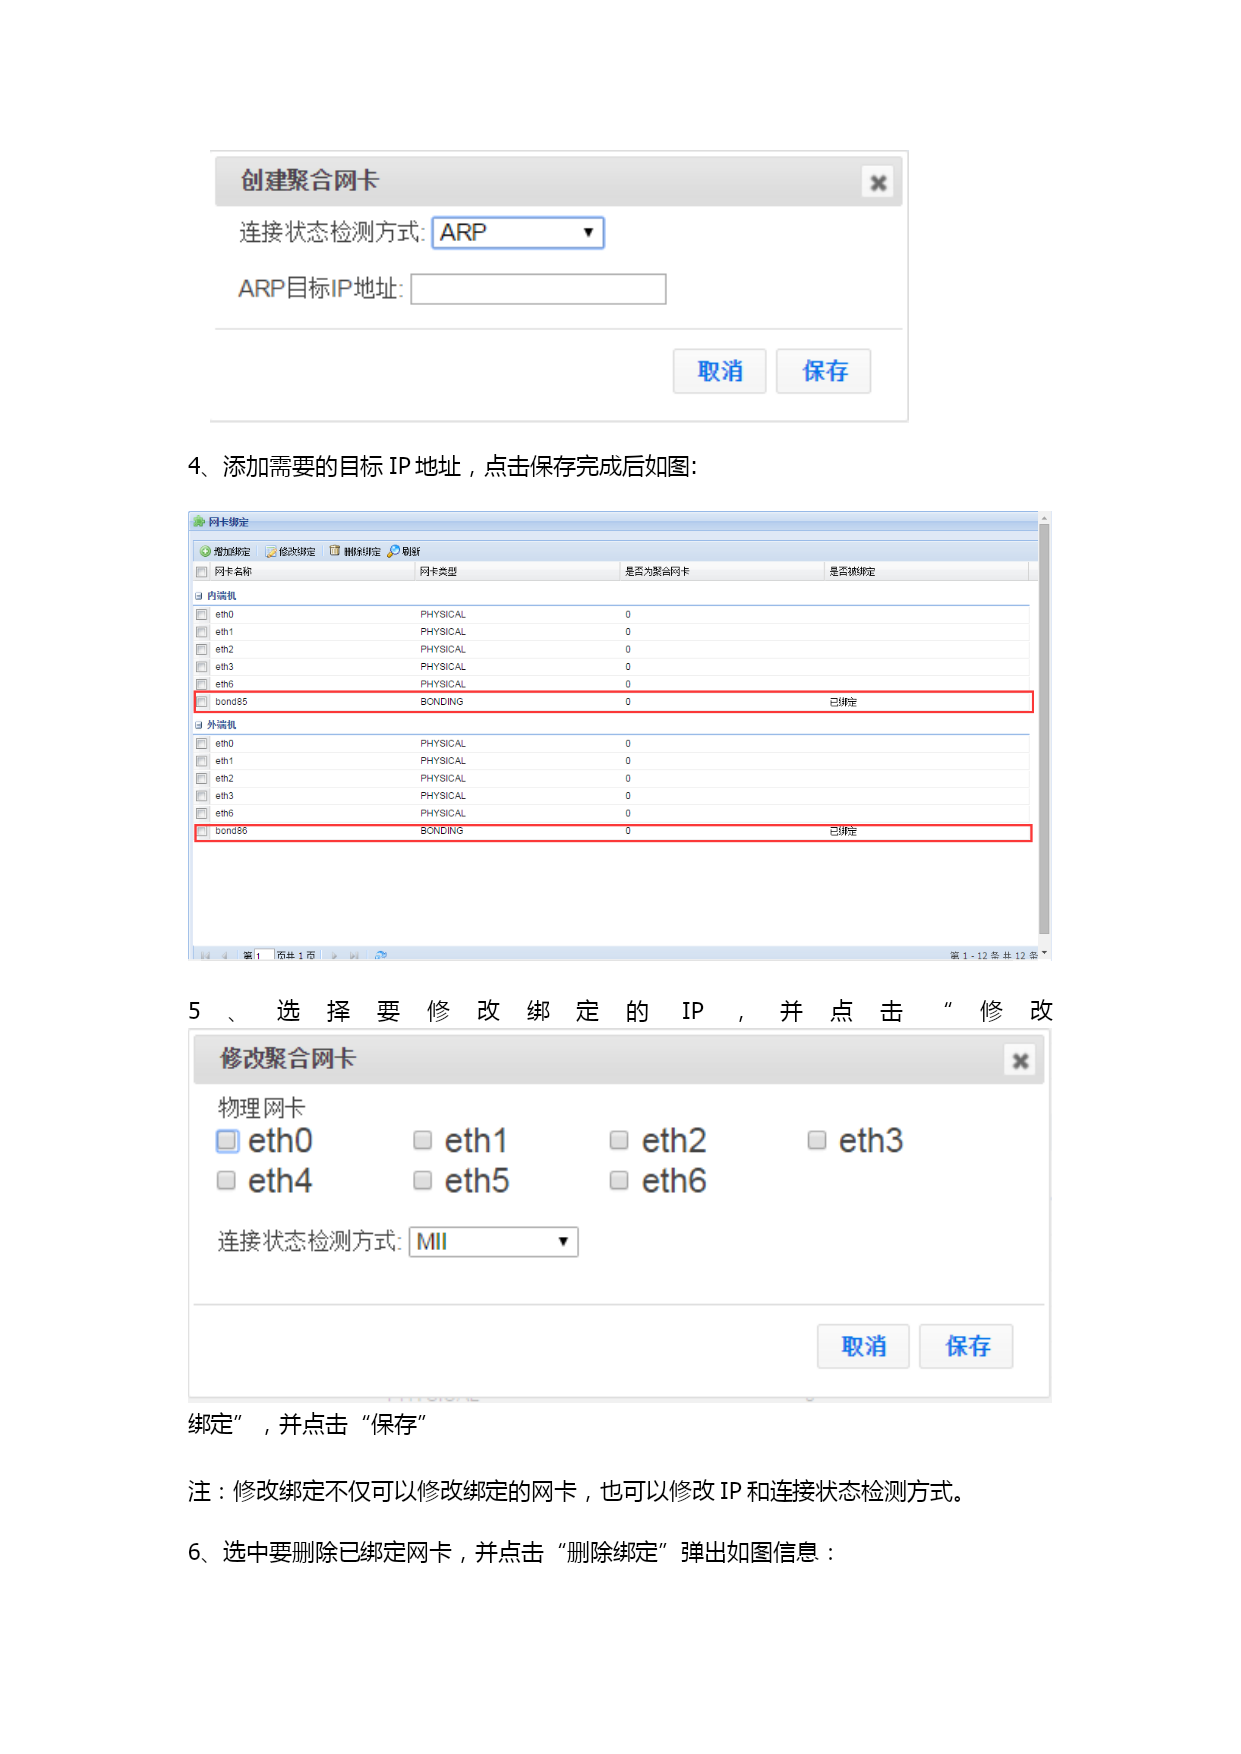Click the 修改绑定 (modify binding) toolbar icon
Viewport: 1241px width, 1754px height.
pos(270,552)
